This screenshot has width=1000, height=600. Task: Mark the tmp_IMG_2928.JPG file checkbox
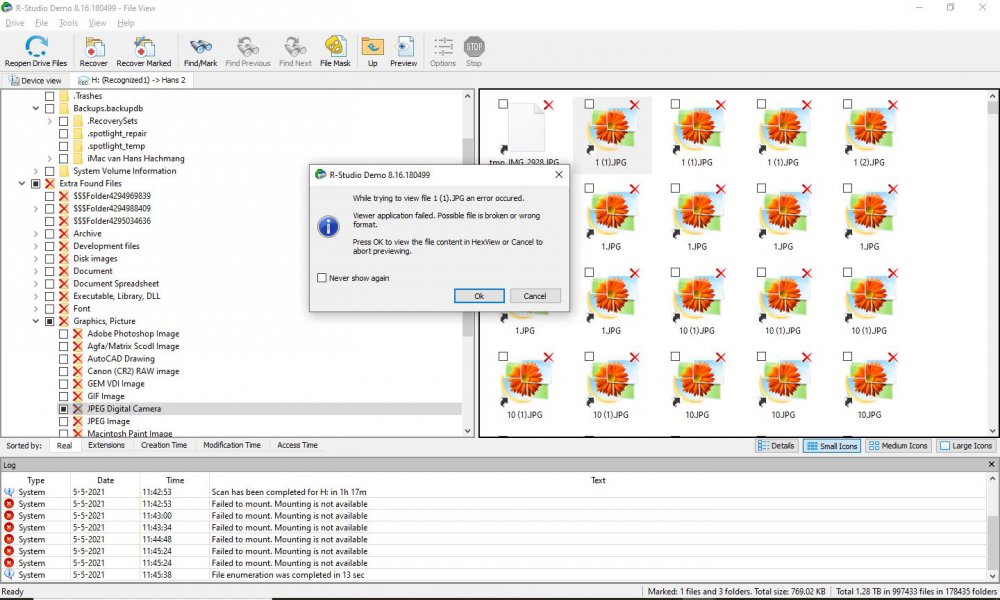click(503, 104)
